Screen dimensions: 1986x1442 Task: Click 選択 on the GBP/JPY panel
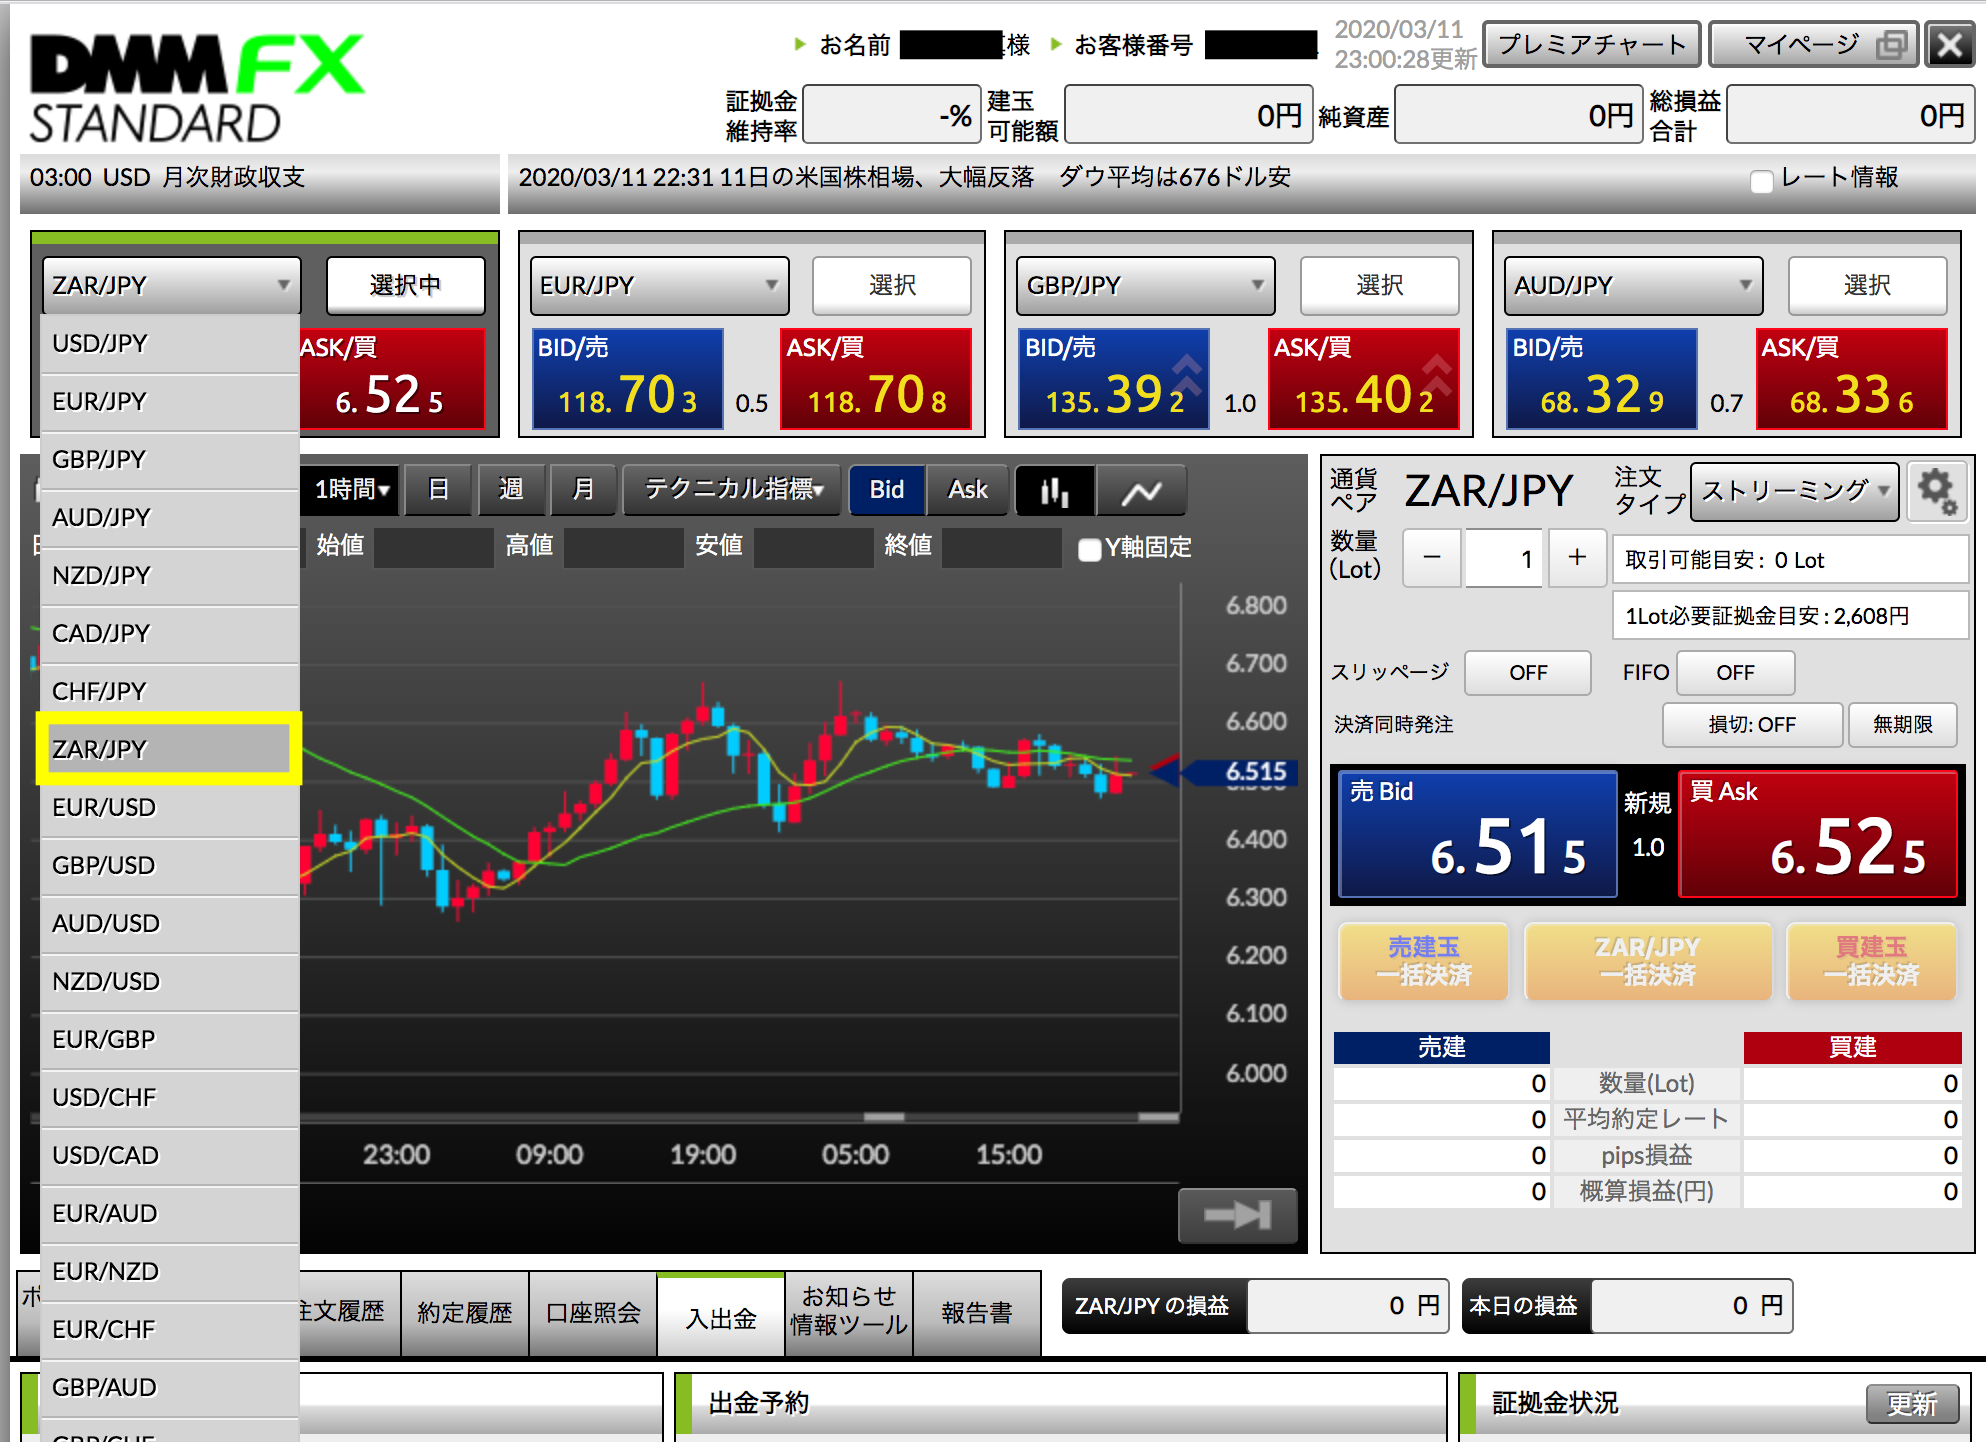pos(1379,285)
